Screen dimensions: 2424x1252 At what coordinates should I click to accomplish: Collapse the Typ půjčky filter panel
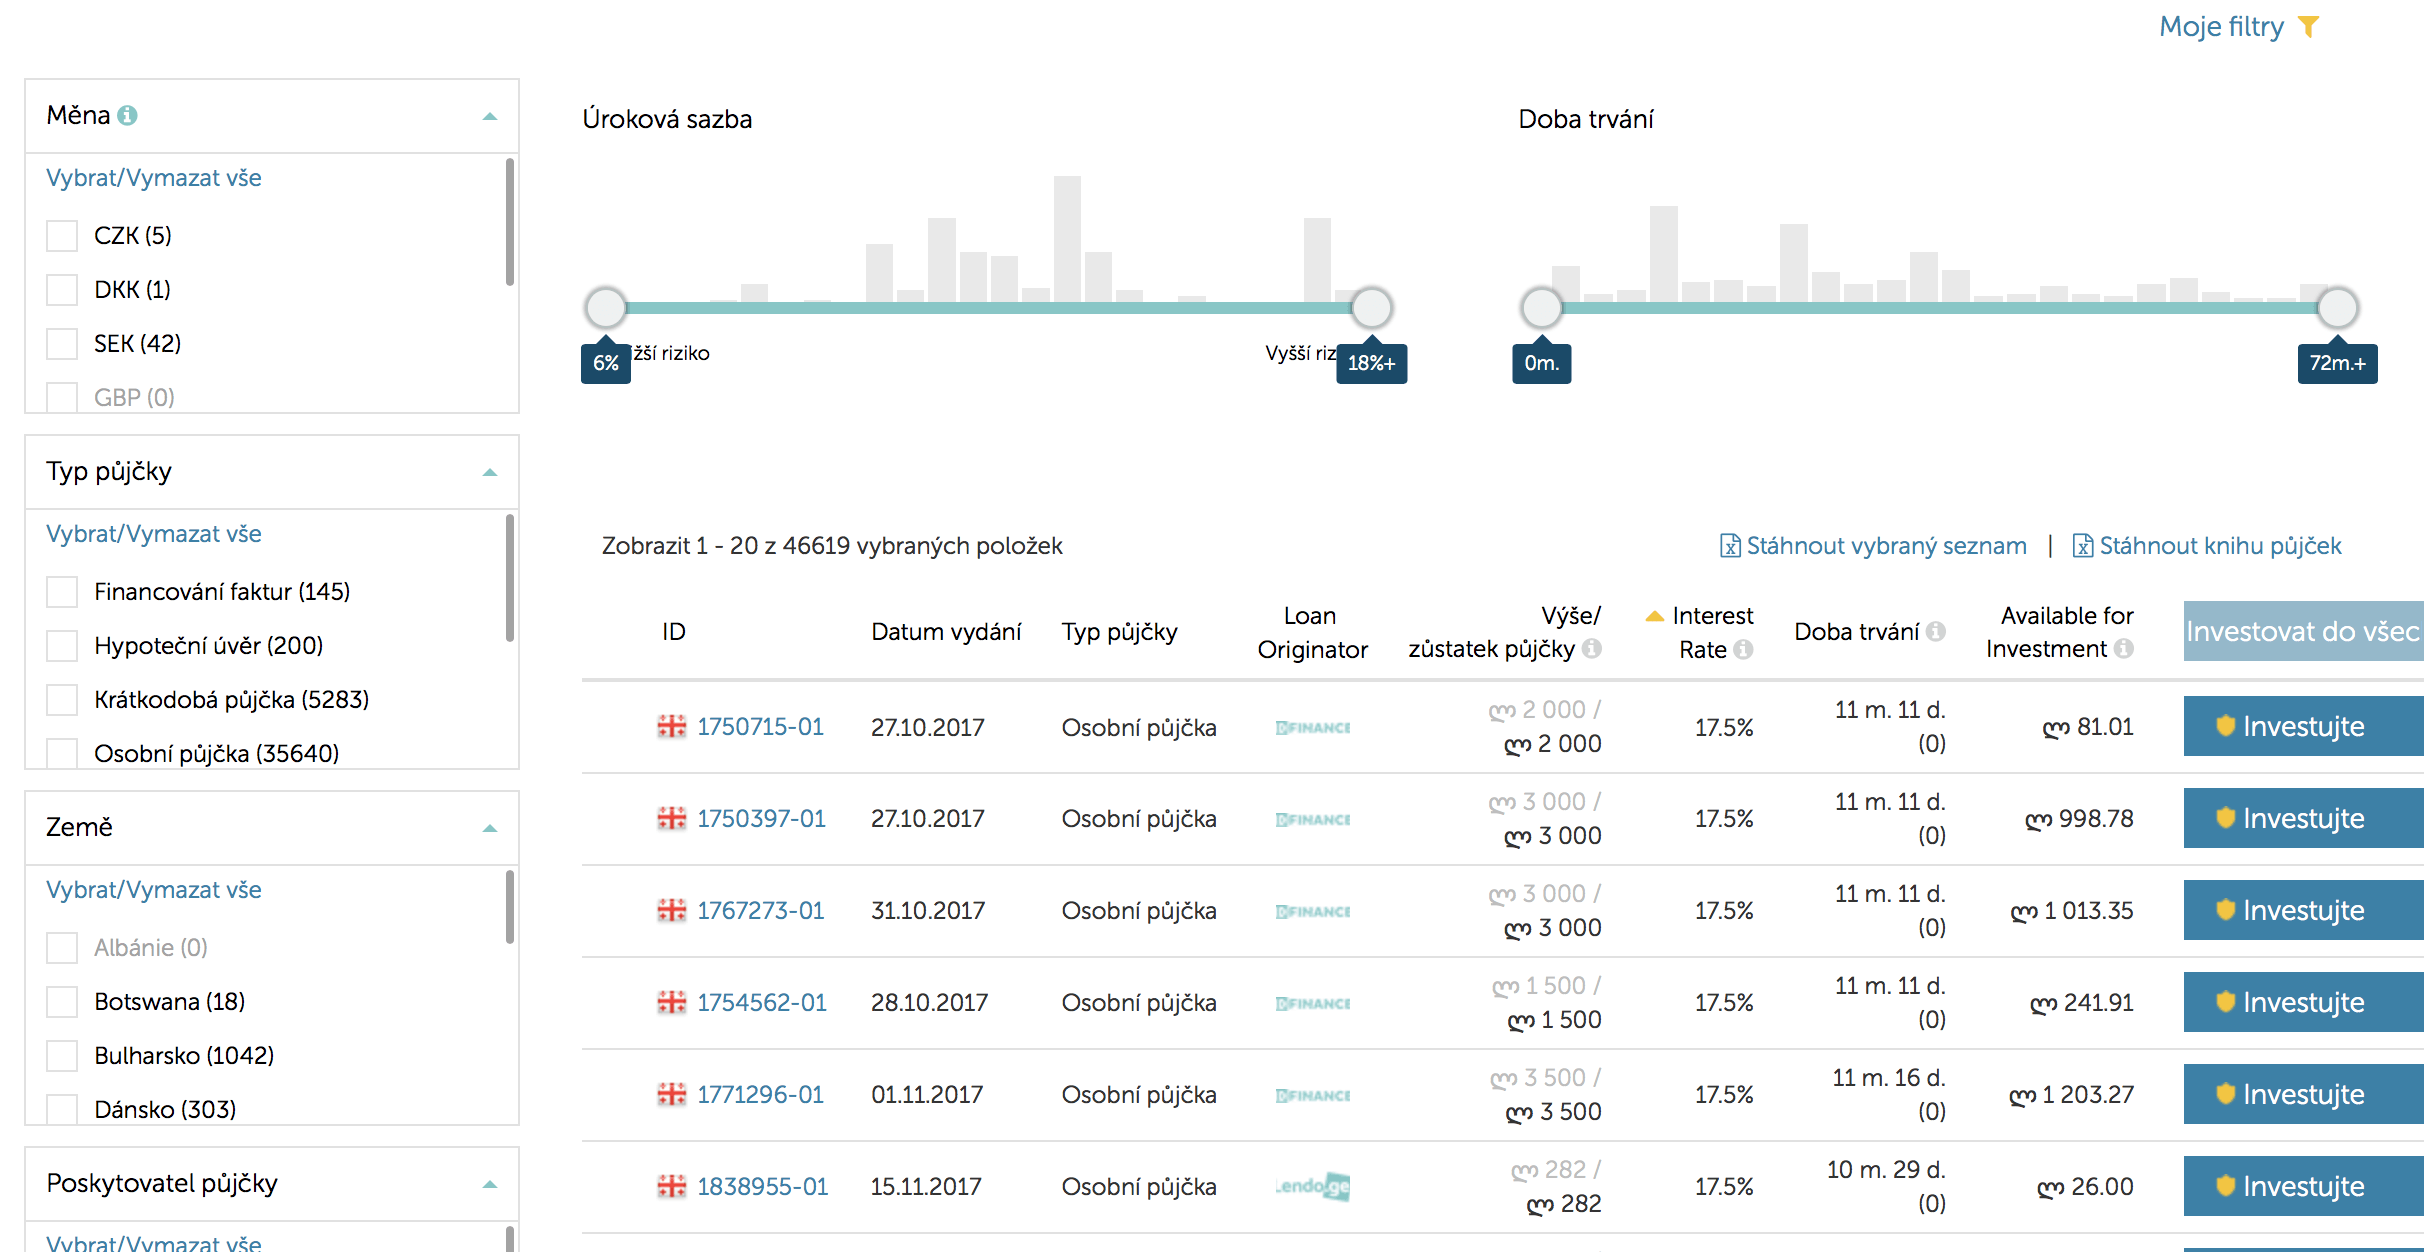pyautogui.click(x=490, y=472)
